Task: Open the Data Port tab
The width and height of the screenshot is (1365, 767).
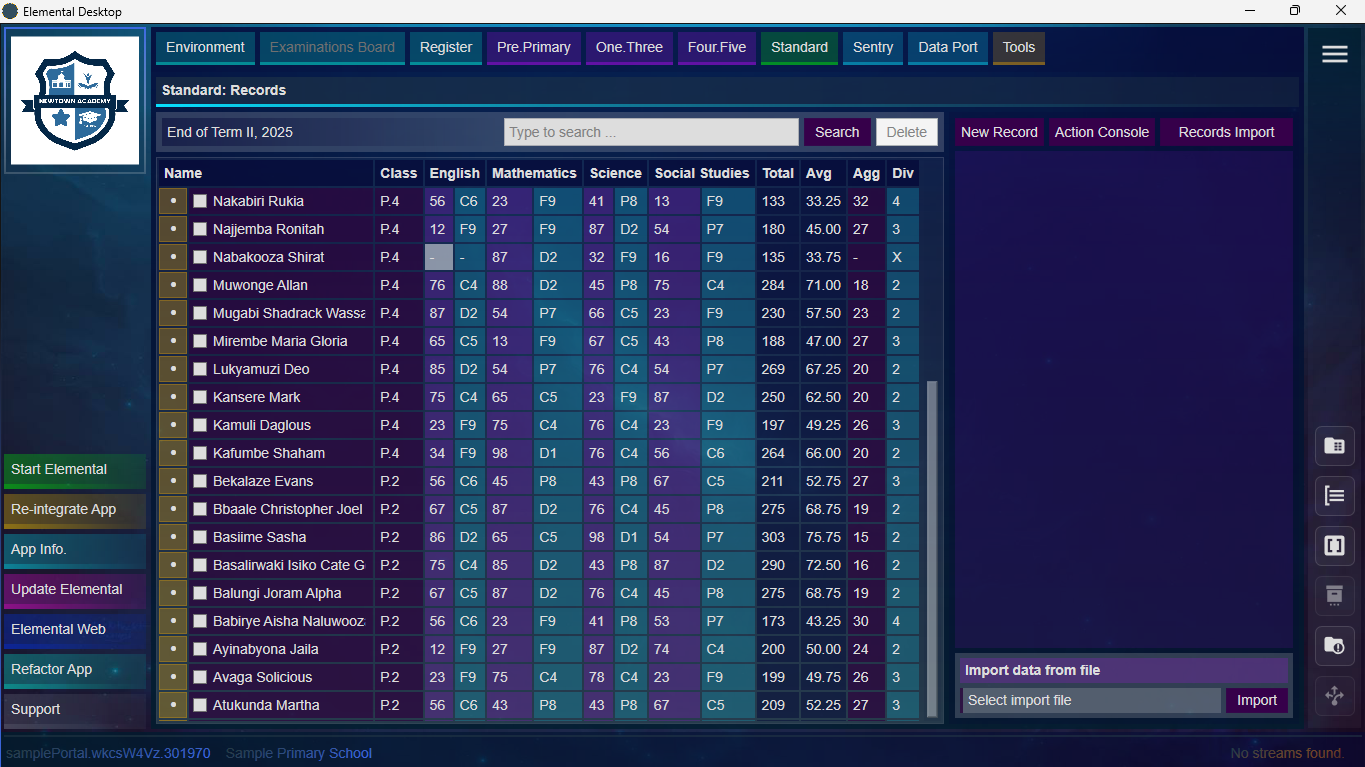Action: pyautogui.click(x=947, y=47)
